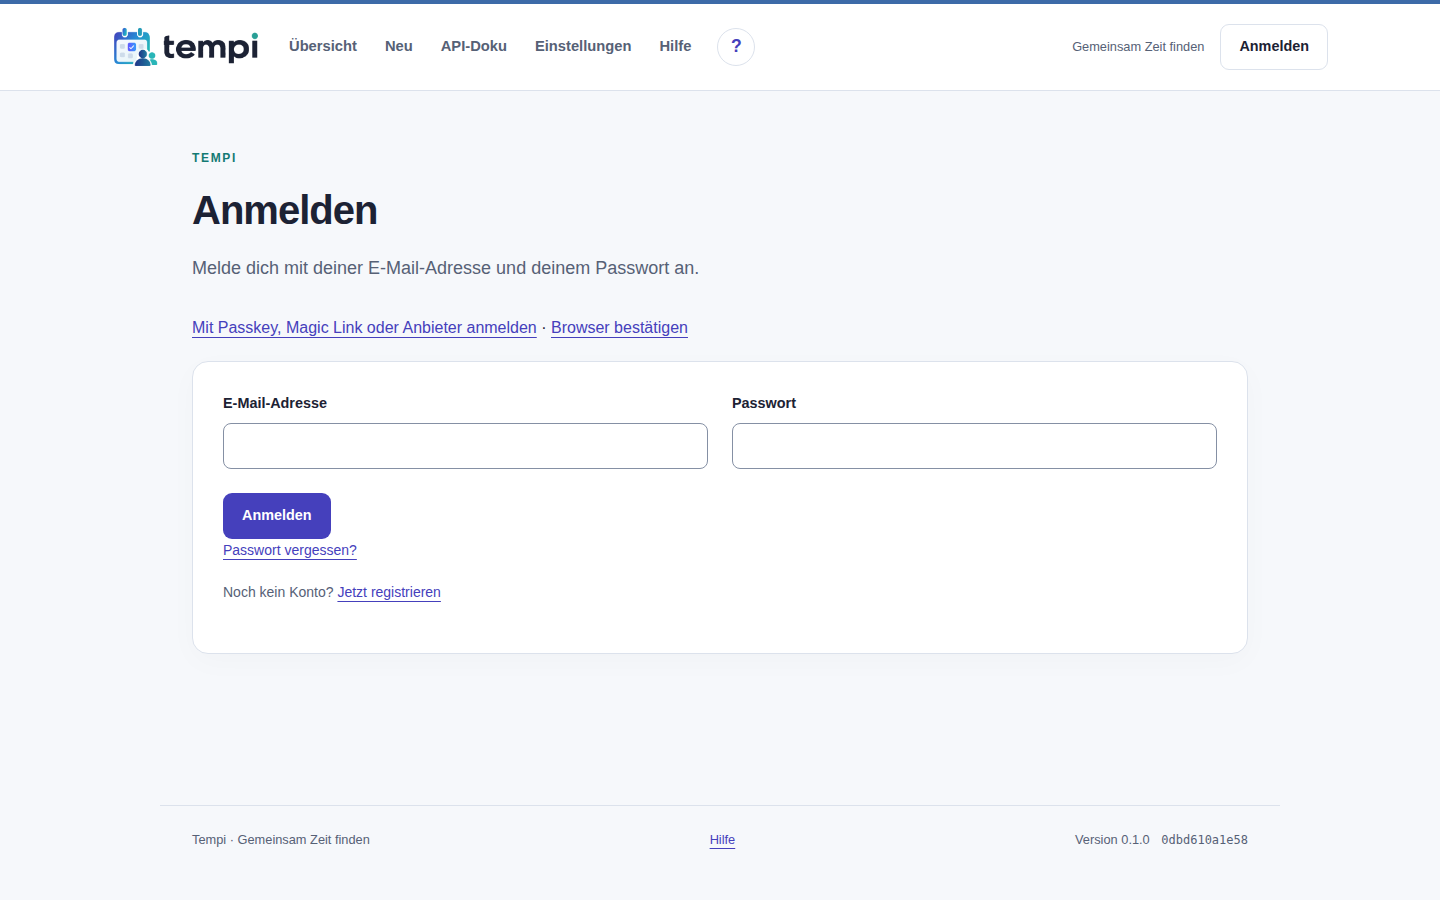The width and height of the screenshot is (1440, 900).
Task: Open the Übersicht menu item
Action: 323,46
